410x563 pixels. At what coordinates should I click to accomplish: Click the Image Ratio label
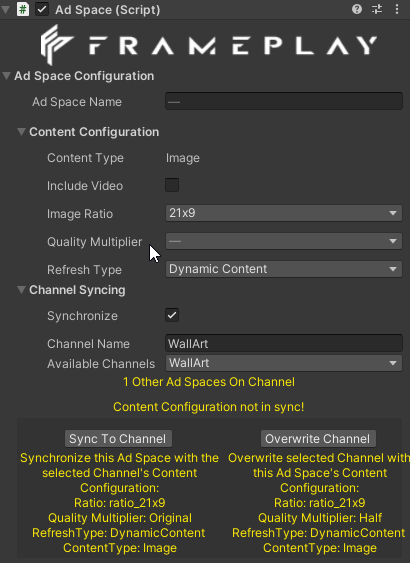pos(80,214)
